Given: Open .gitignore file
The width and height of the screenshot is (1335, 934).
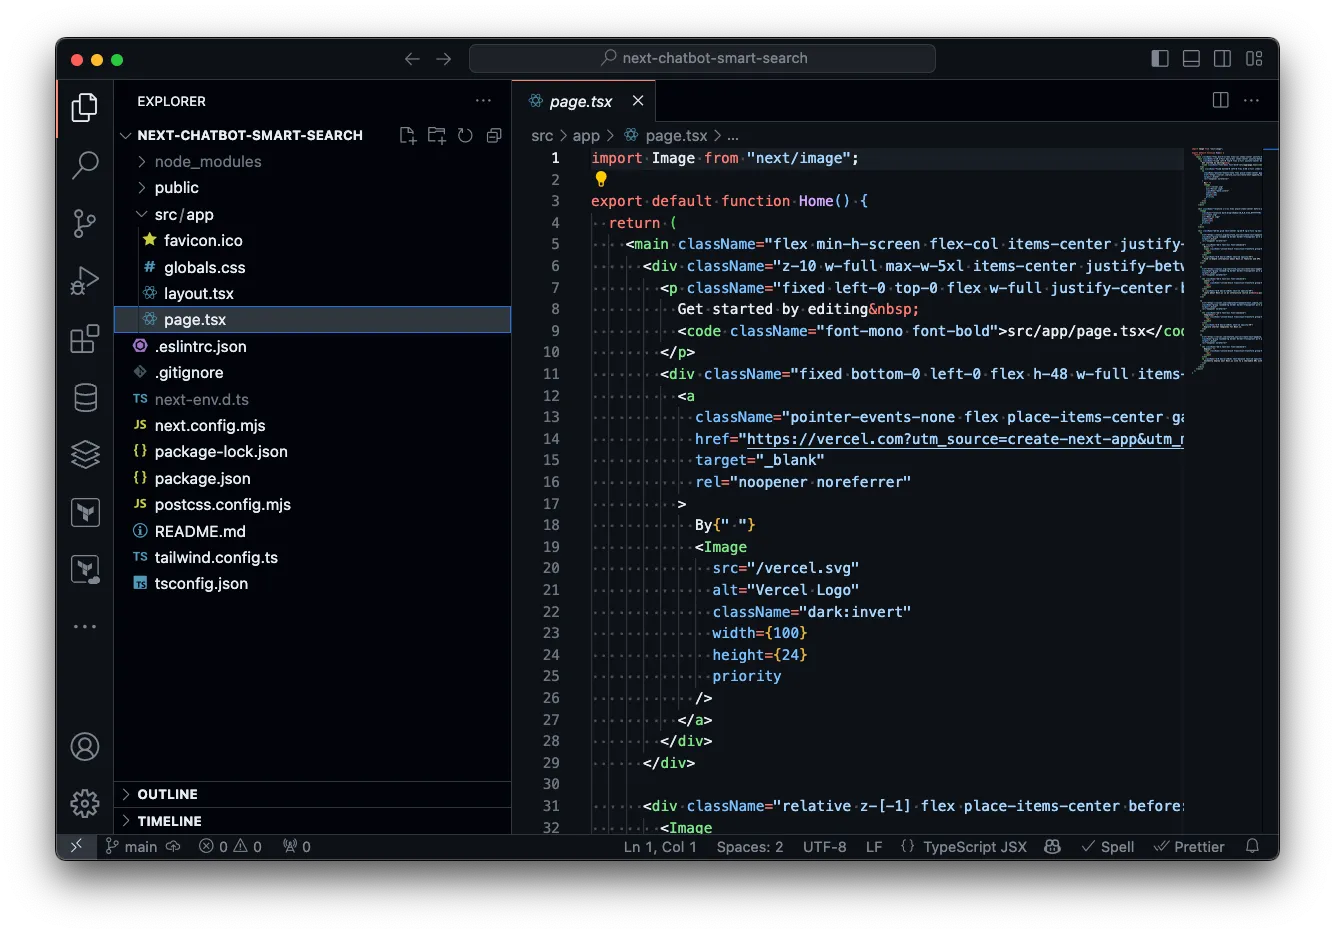Looking at the screenshot, I should 313,372.
